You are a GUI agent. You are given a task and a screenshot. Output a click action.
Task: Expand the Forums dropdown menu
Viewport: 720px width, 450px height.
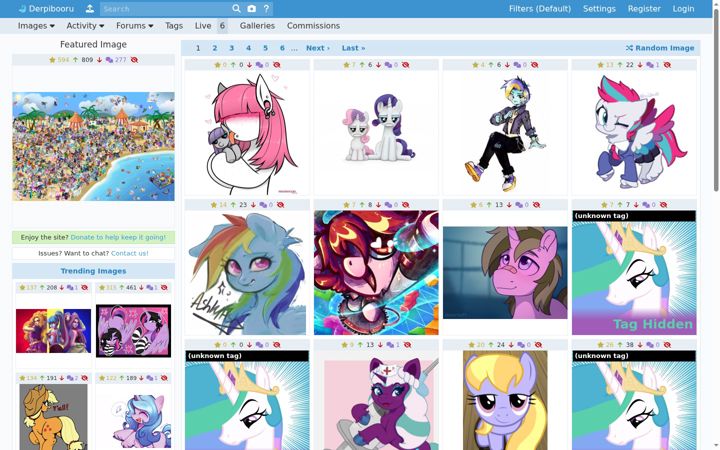click(x=135, y=26)
